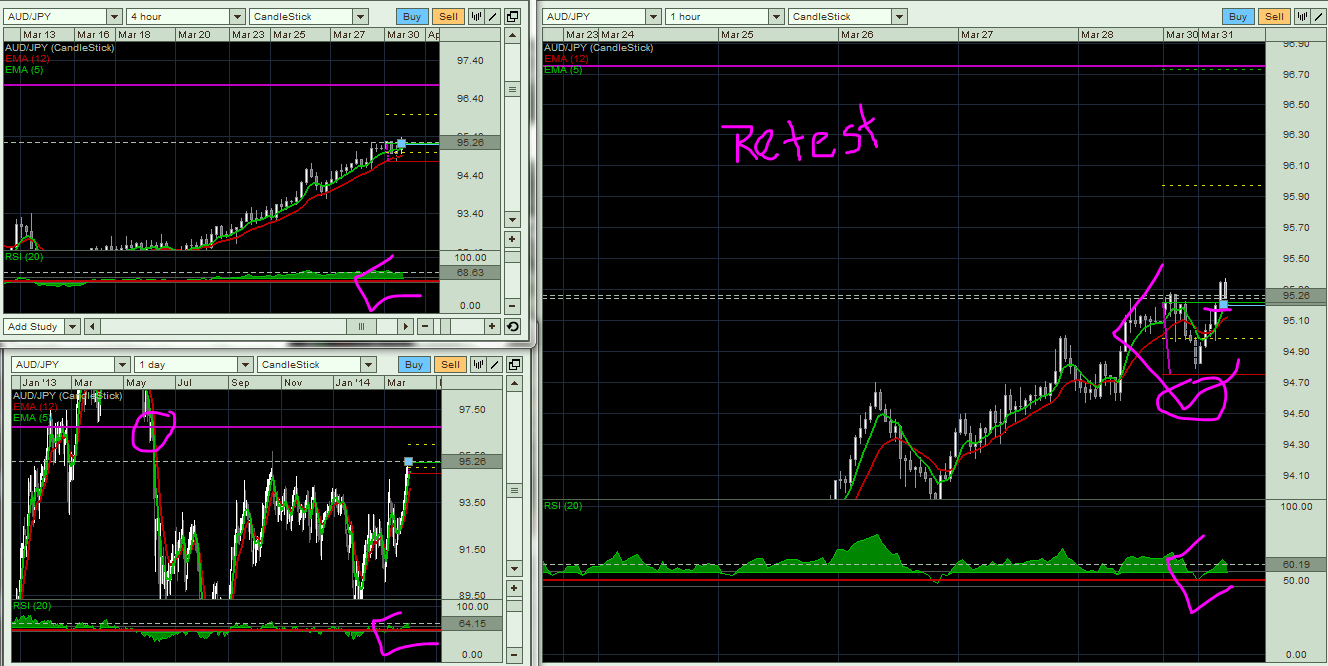Viewport: 1328px width, 666px height.
Task: Zoom in horizontal plus in 4 hour chart
Action: 492,326
